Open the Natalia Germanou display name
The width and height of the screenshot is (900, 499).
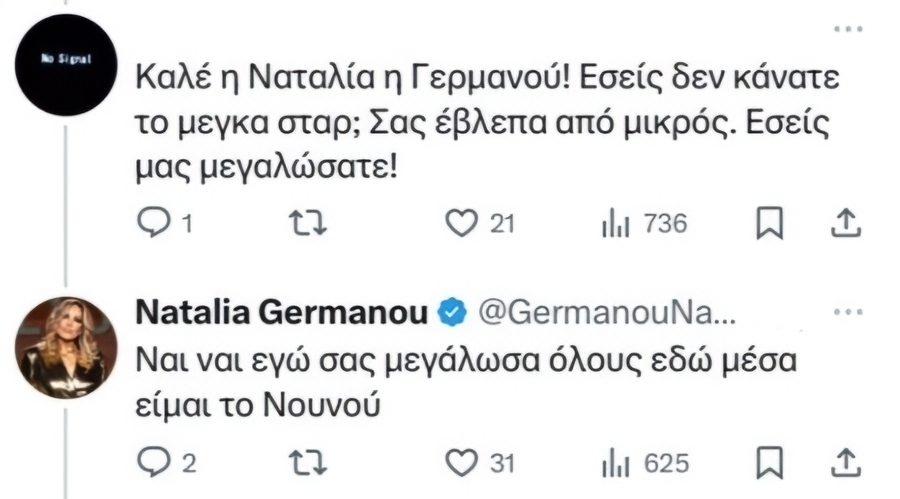(x=282, y=313)
